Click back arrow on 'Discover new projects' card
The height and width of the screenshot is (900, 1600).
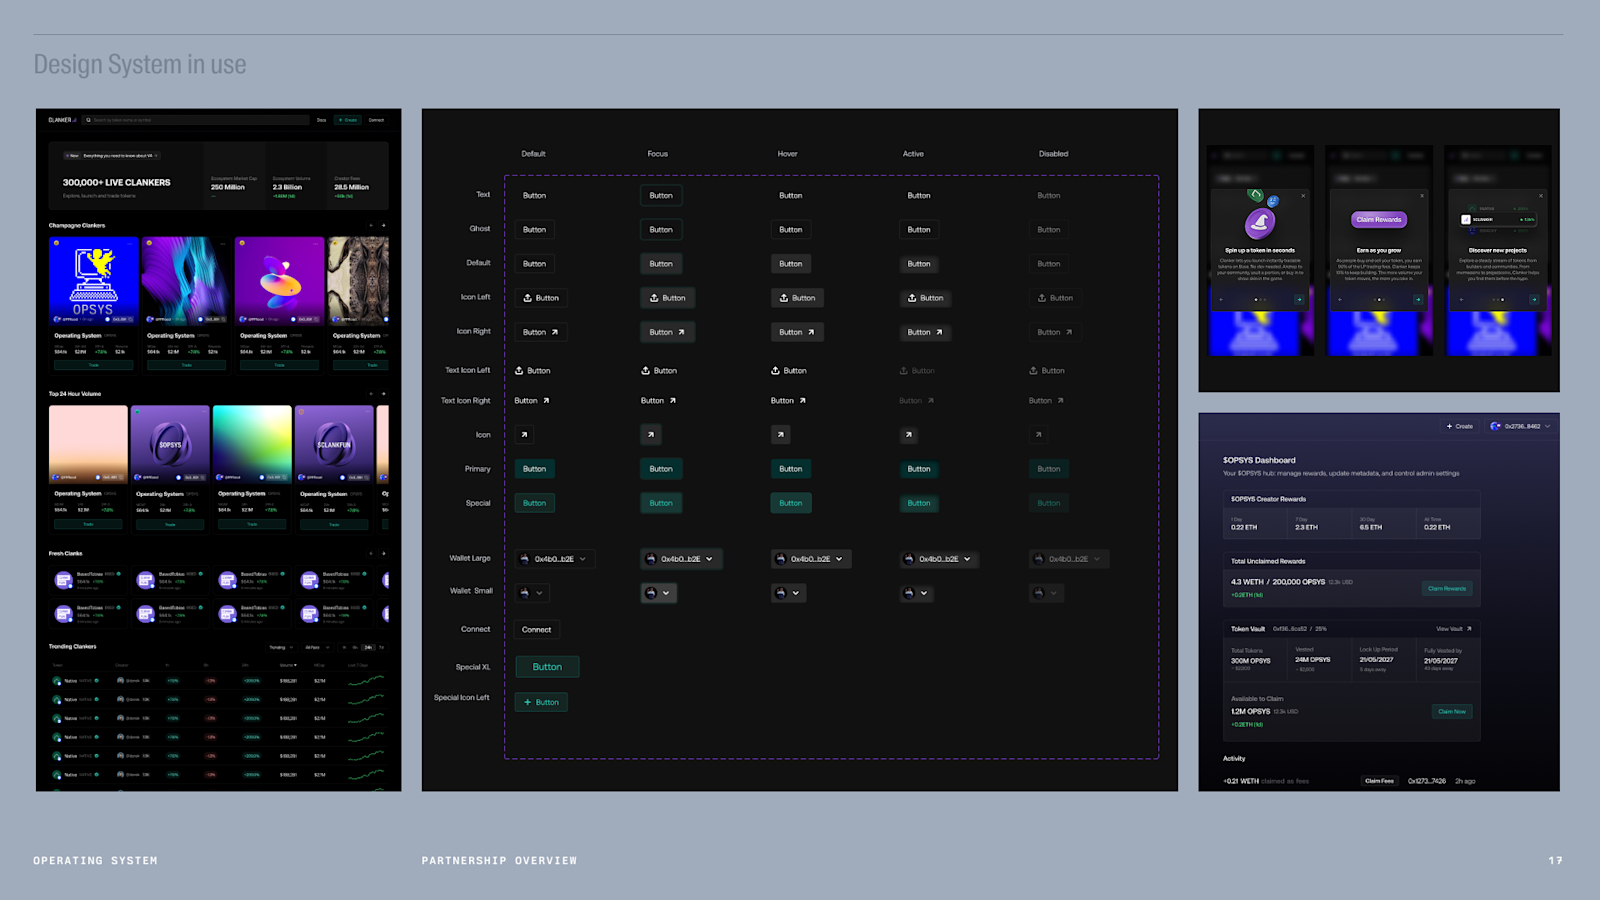tap(1461, 299)
